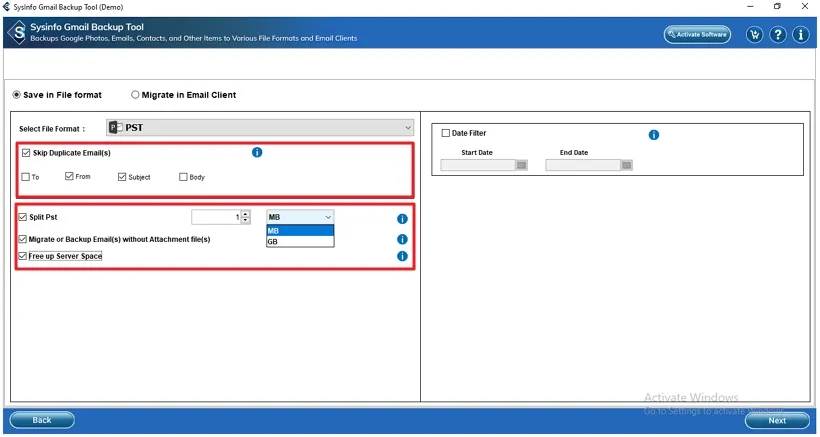Decrease the split size spinner value
Screen dimensions: 820x437
pyautogui.click(x=246, y=220)
